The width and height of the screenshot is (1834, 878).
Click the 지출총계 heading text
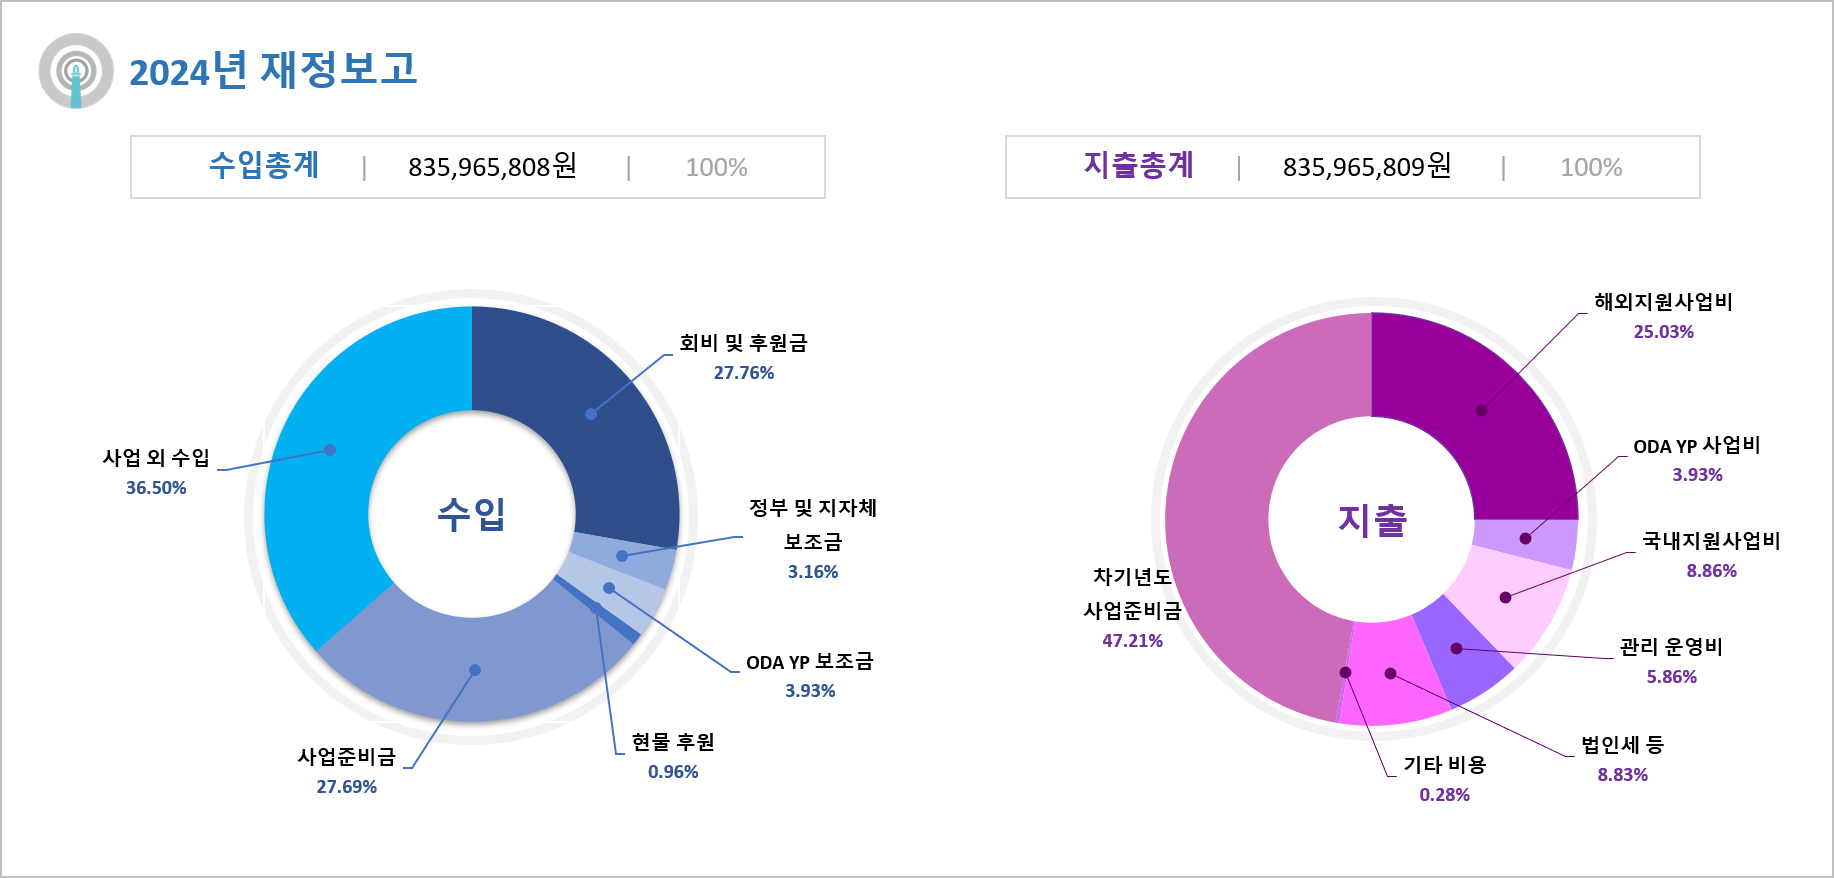click(x=1139, y=165)
